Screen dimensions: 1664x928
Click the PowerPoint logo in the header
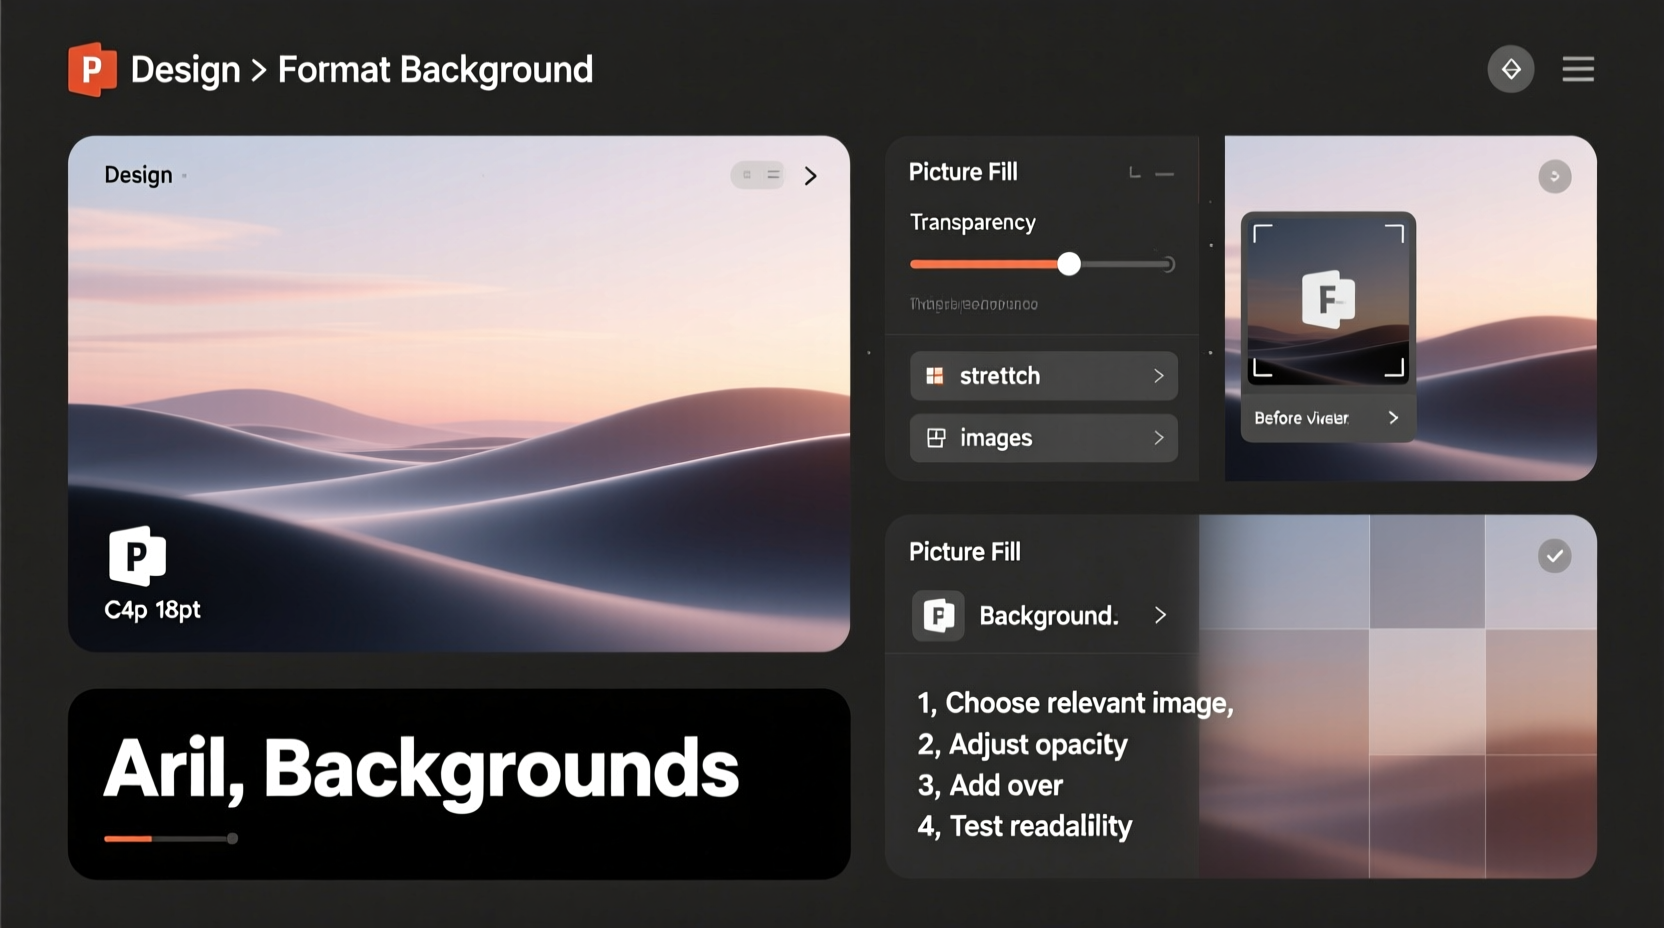click(93, 69)
